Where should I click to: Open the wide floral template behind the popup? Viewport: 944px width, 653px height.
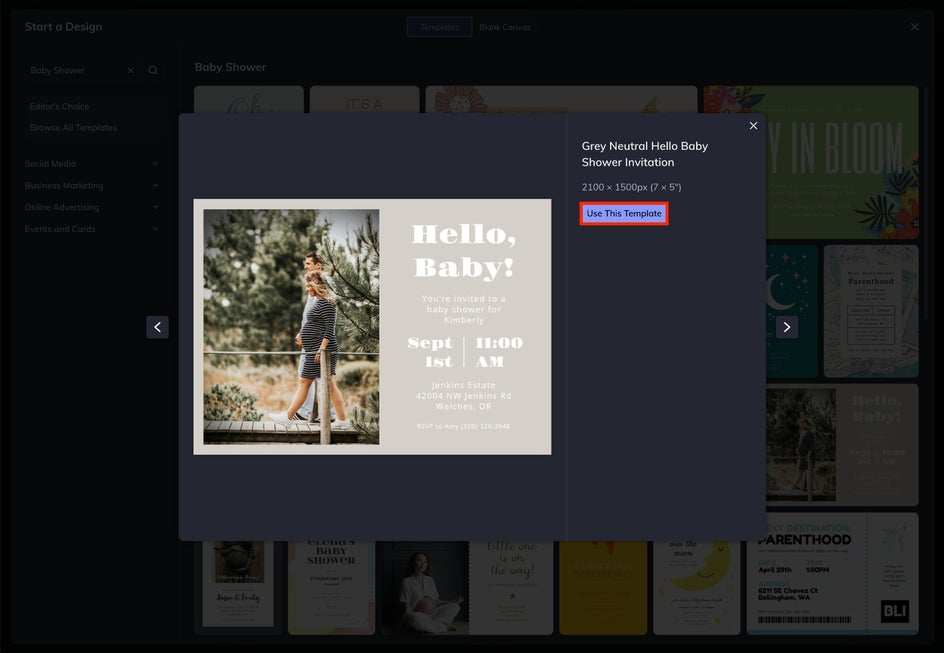(561, 99)
